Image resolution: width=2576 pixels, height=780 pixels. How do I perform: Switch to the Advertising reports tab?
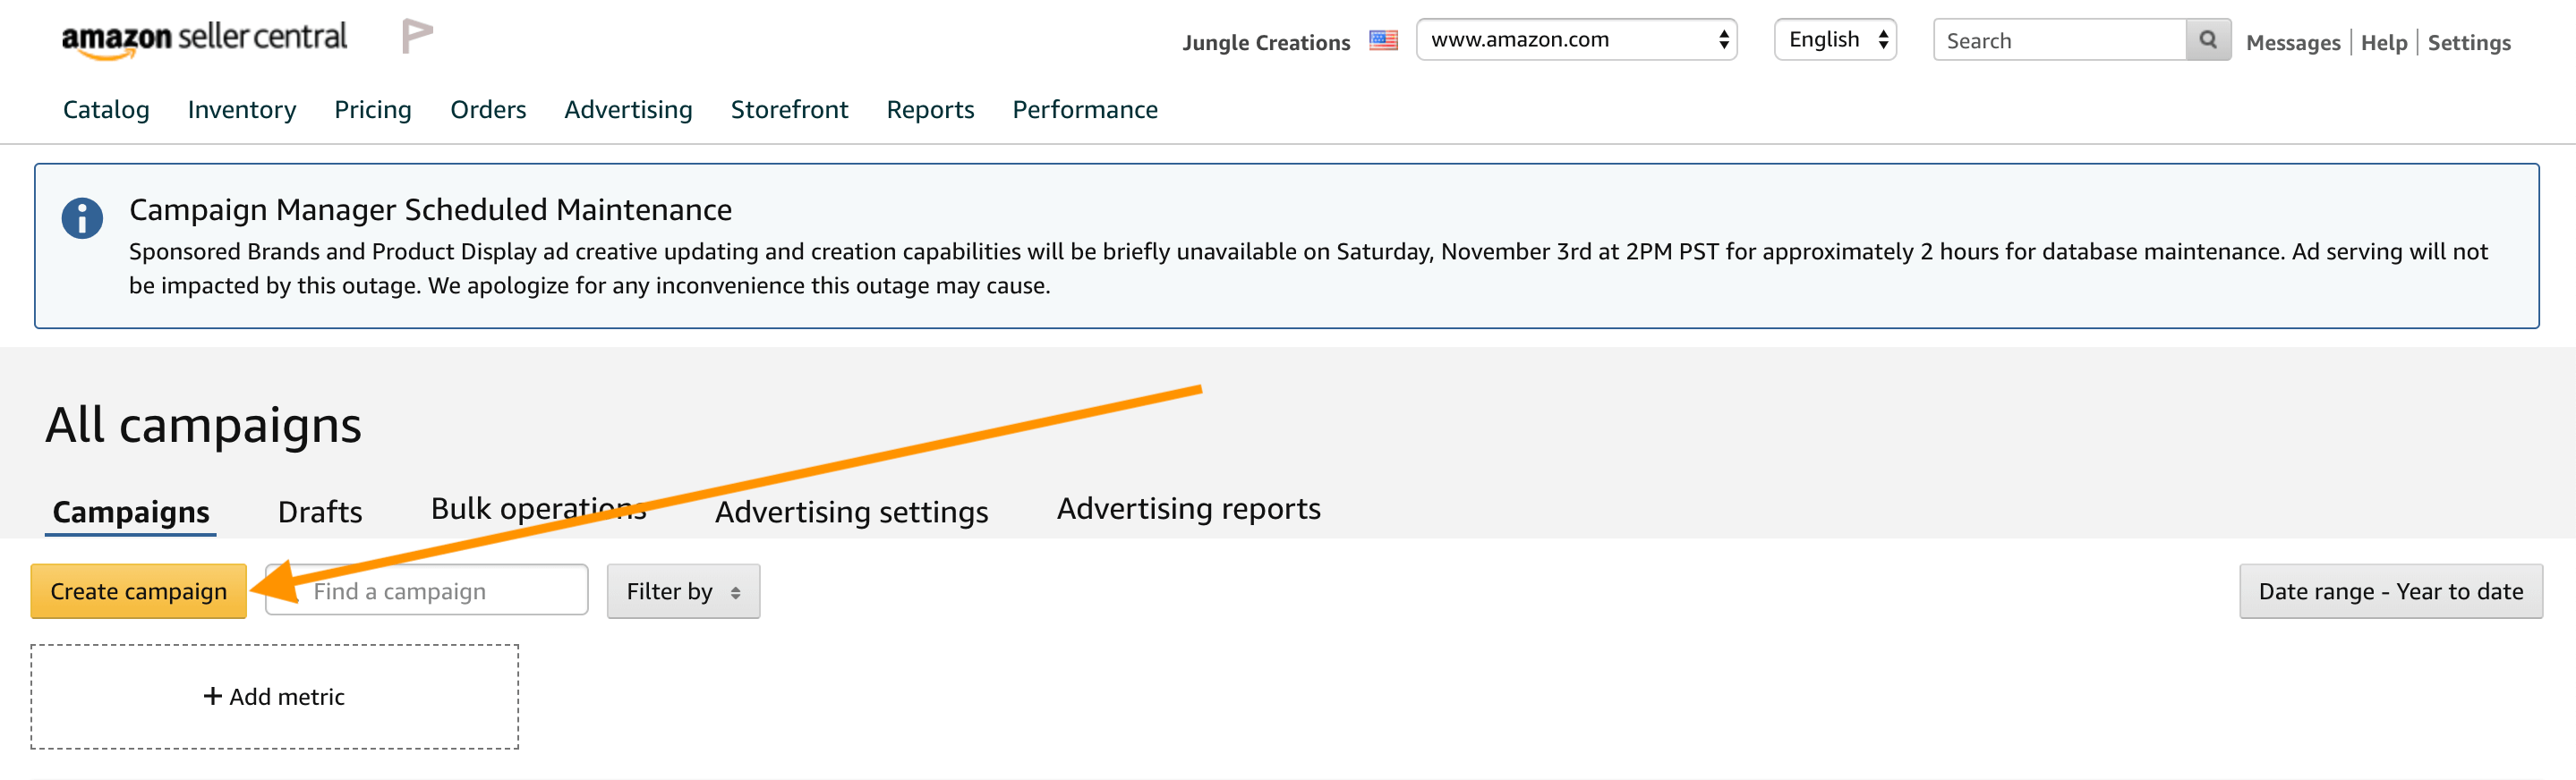[1188, 509]
